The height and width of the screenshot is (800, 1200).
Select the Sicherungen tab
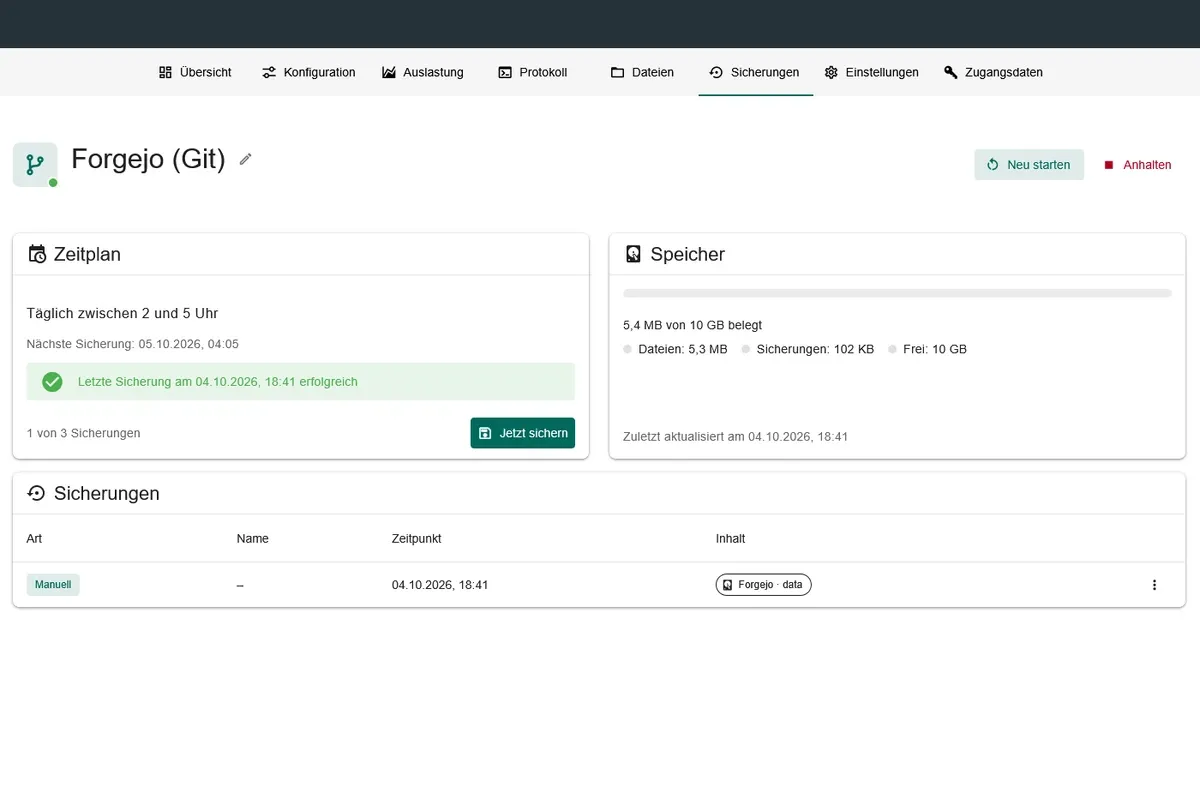[755, 72]
